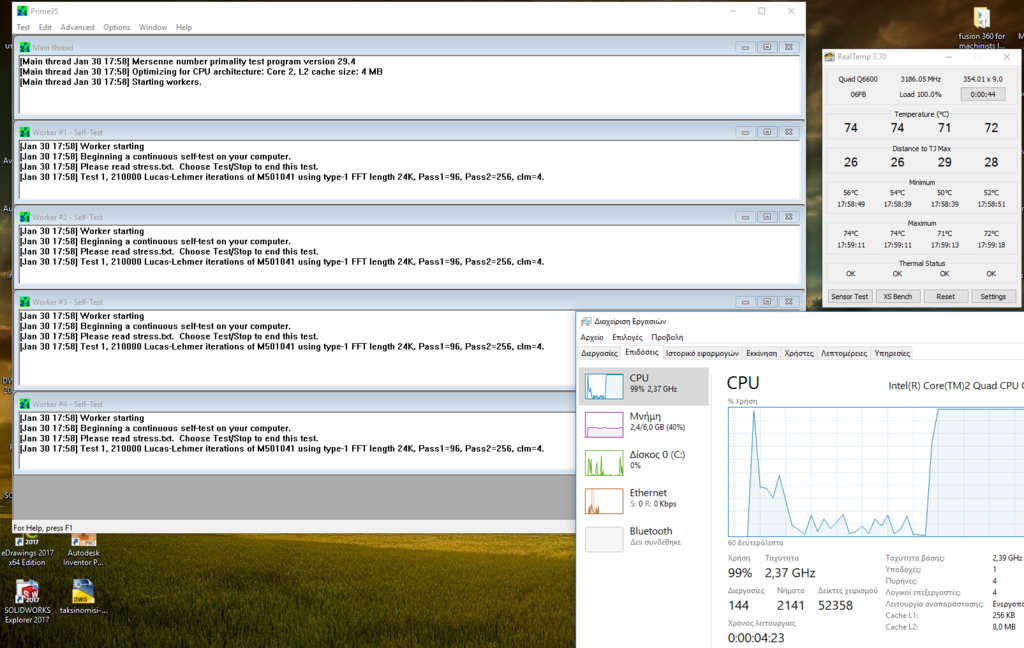The height and width of the screenshot is (648, 1024).
Task: Maximize the Worker #2 child window
Action: [767, 217]
